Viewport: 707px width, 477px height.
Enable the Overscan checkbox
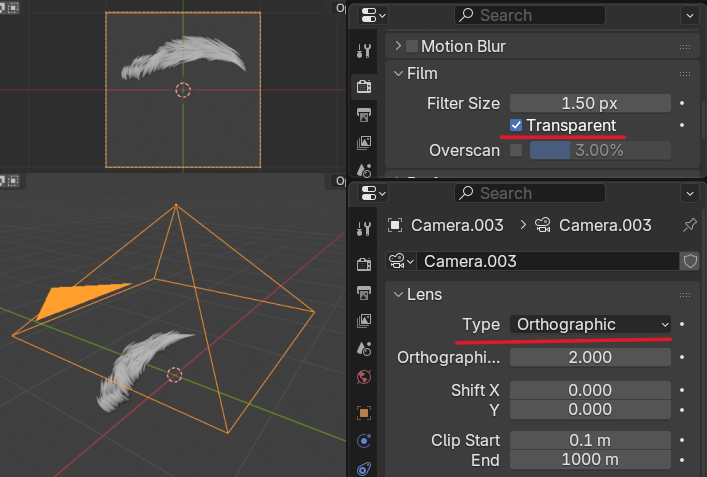point(516,150)
